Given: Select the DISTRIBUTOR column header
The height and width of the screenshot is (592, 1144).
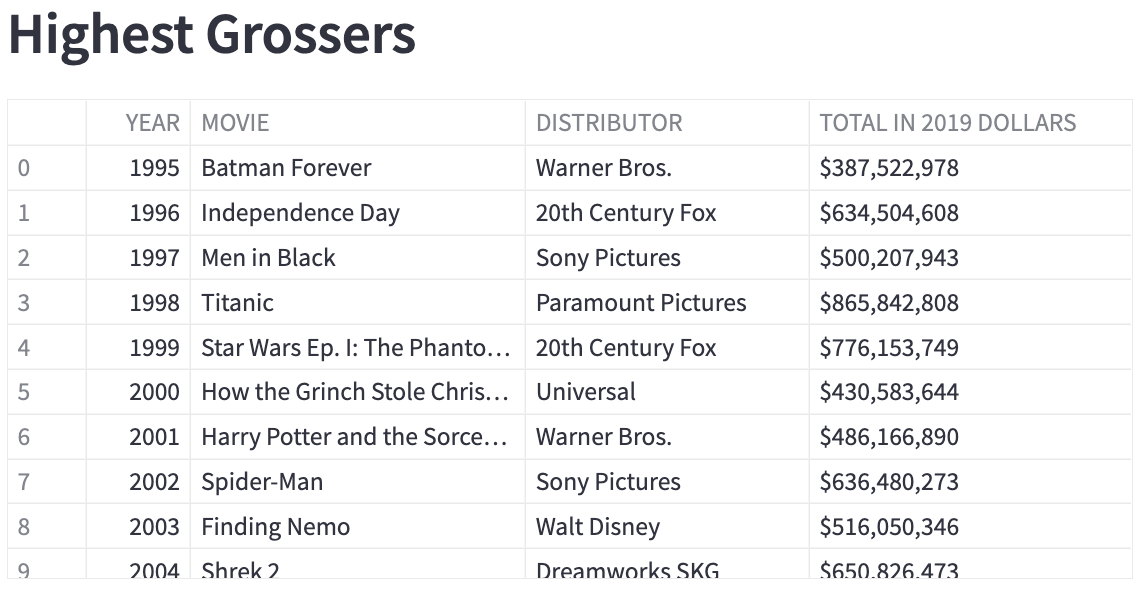Looking at the screenshot, I should click(667, 123).
